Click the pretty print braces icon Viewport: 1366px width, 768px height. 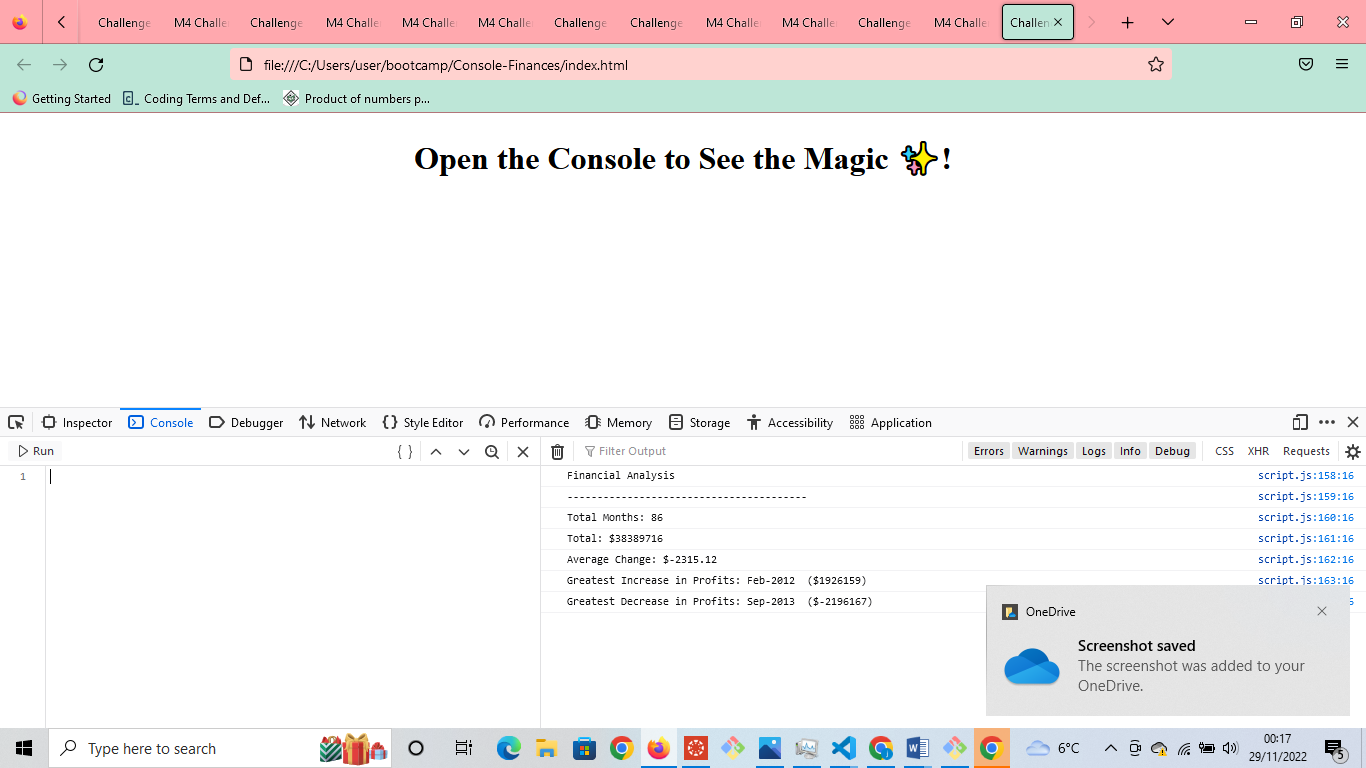[405, 451]
